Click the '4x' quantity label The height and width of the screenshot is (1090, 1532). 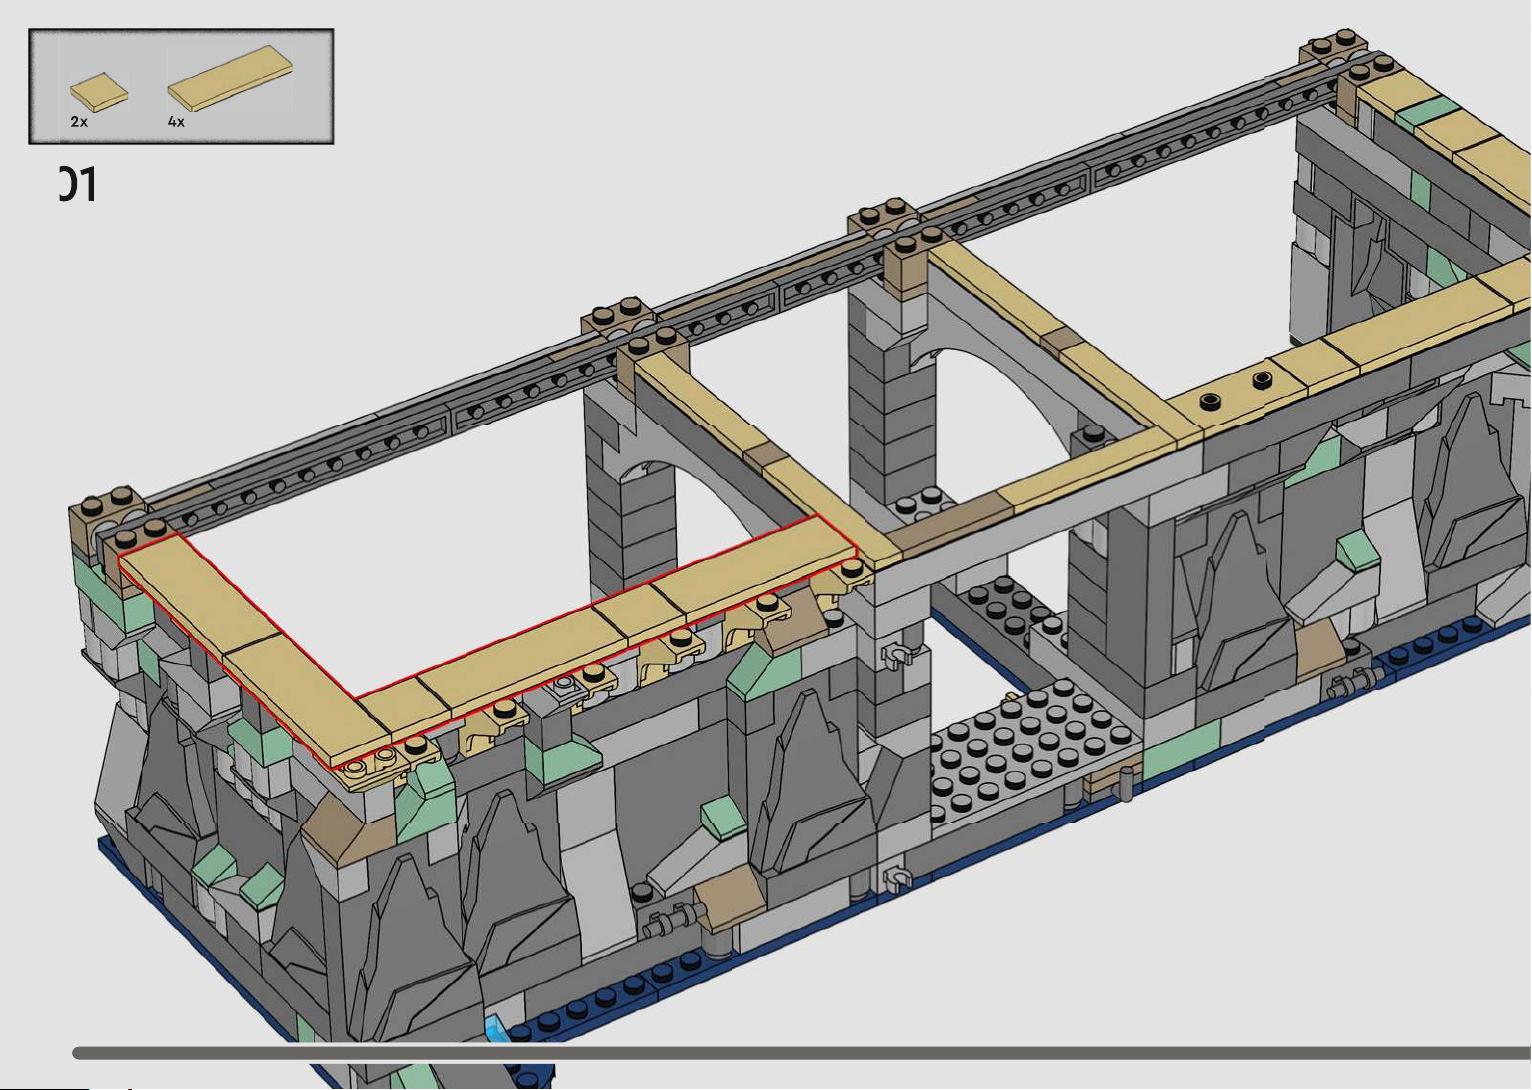pos(176,122)
